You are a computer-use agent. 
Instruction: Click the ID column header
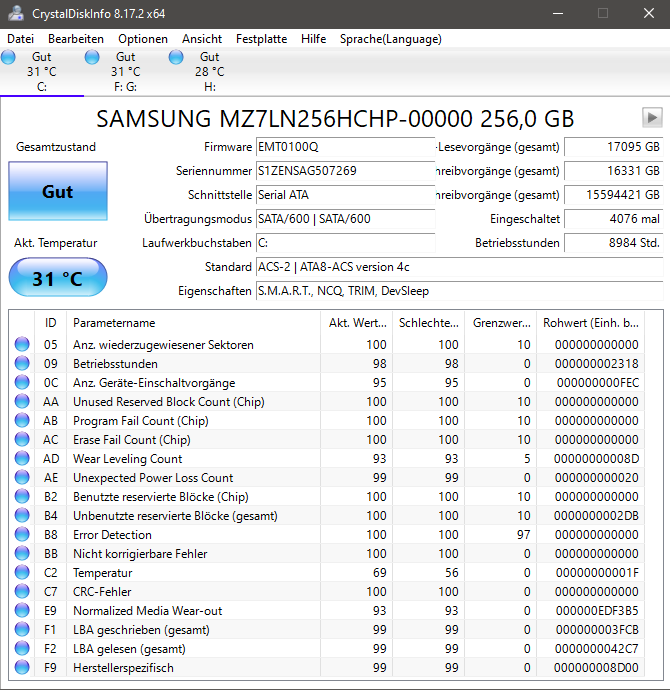(50, 323)
